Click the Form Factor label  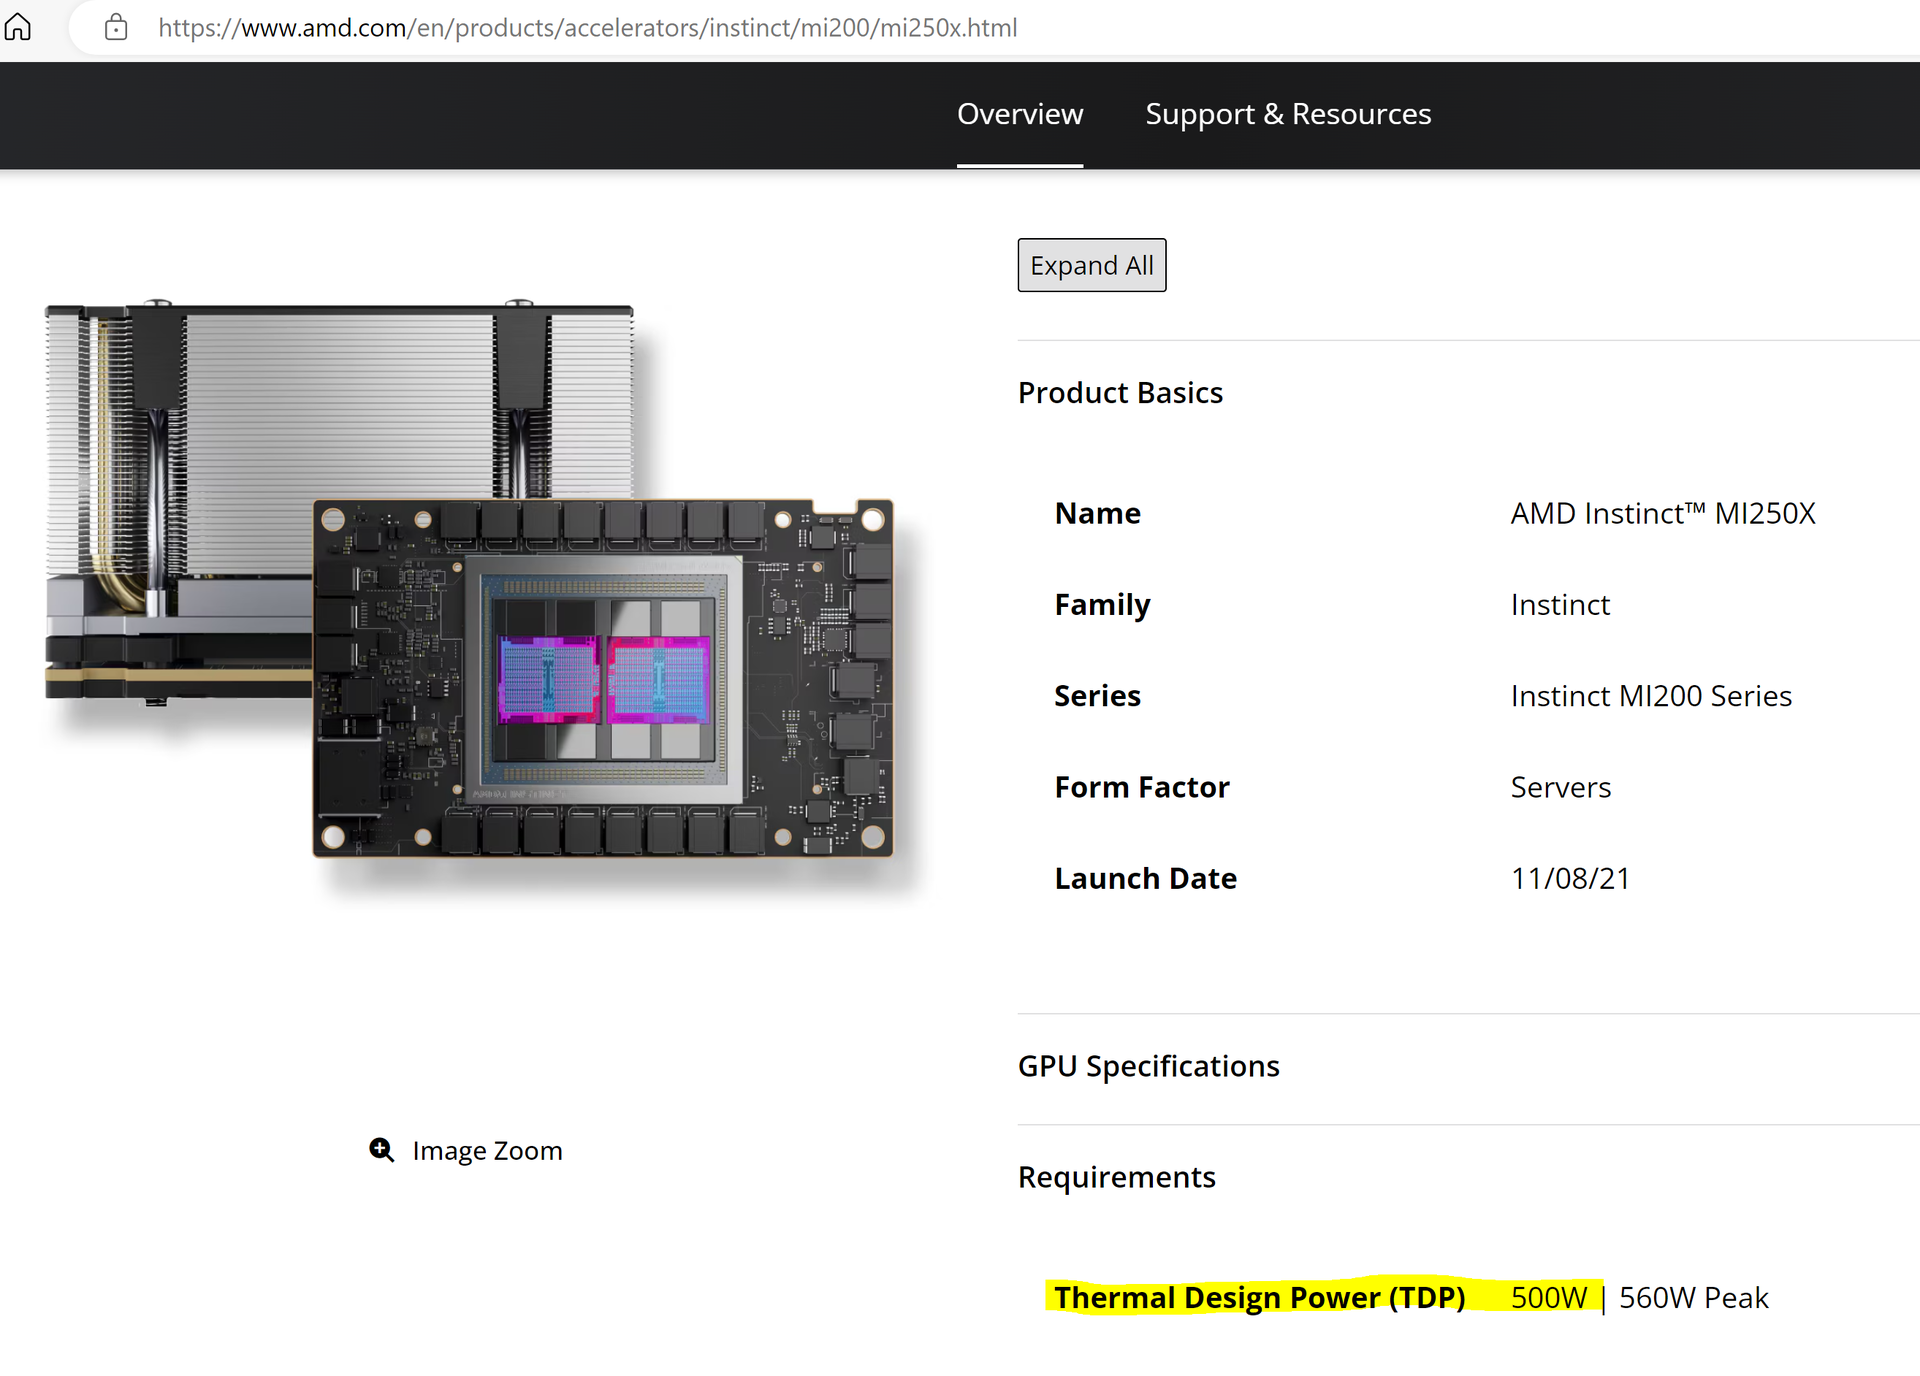tap(1141, 787)
